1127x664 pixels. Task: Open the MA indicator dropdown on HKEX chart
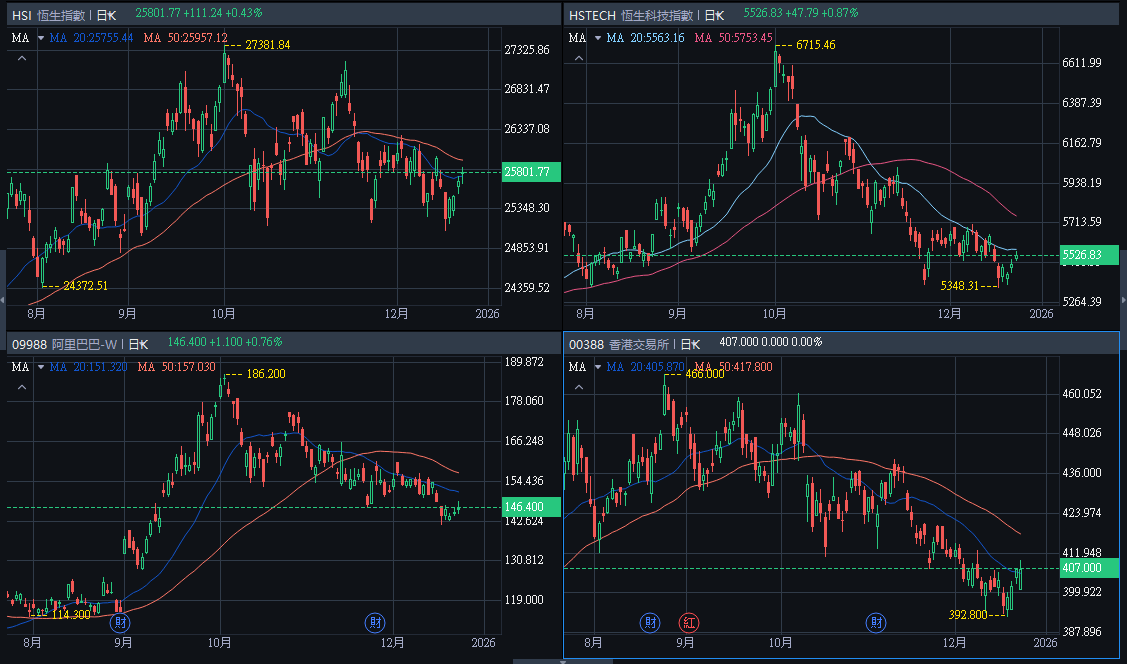coord(597,367)
